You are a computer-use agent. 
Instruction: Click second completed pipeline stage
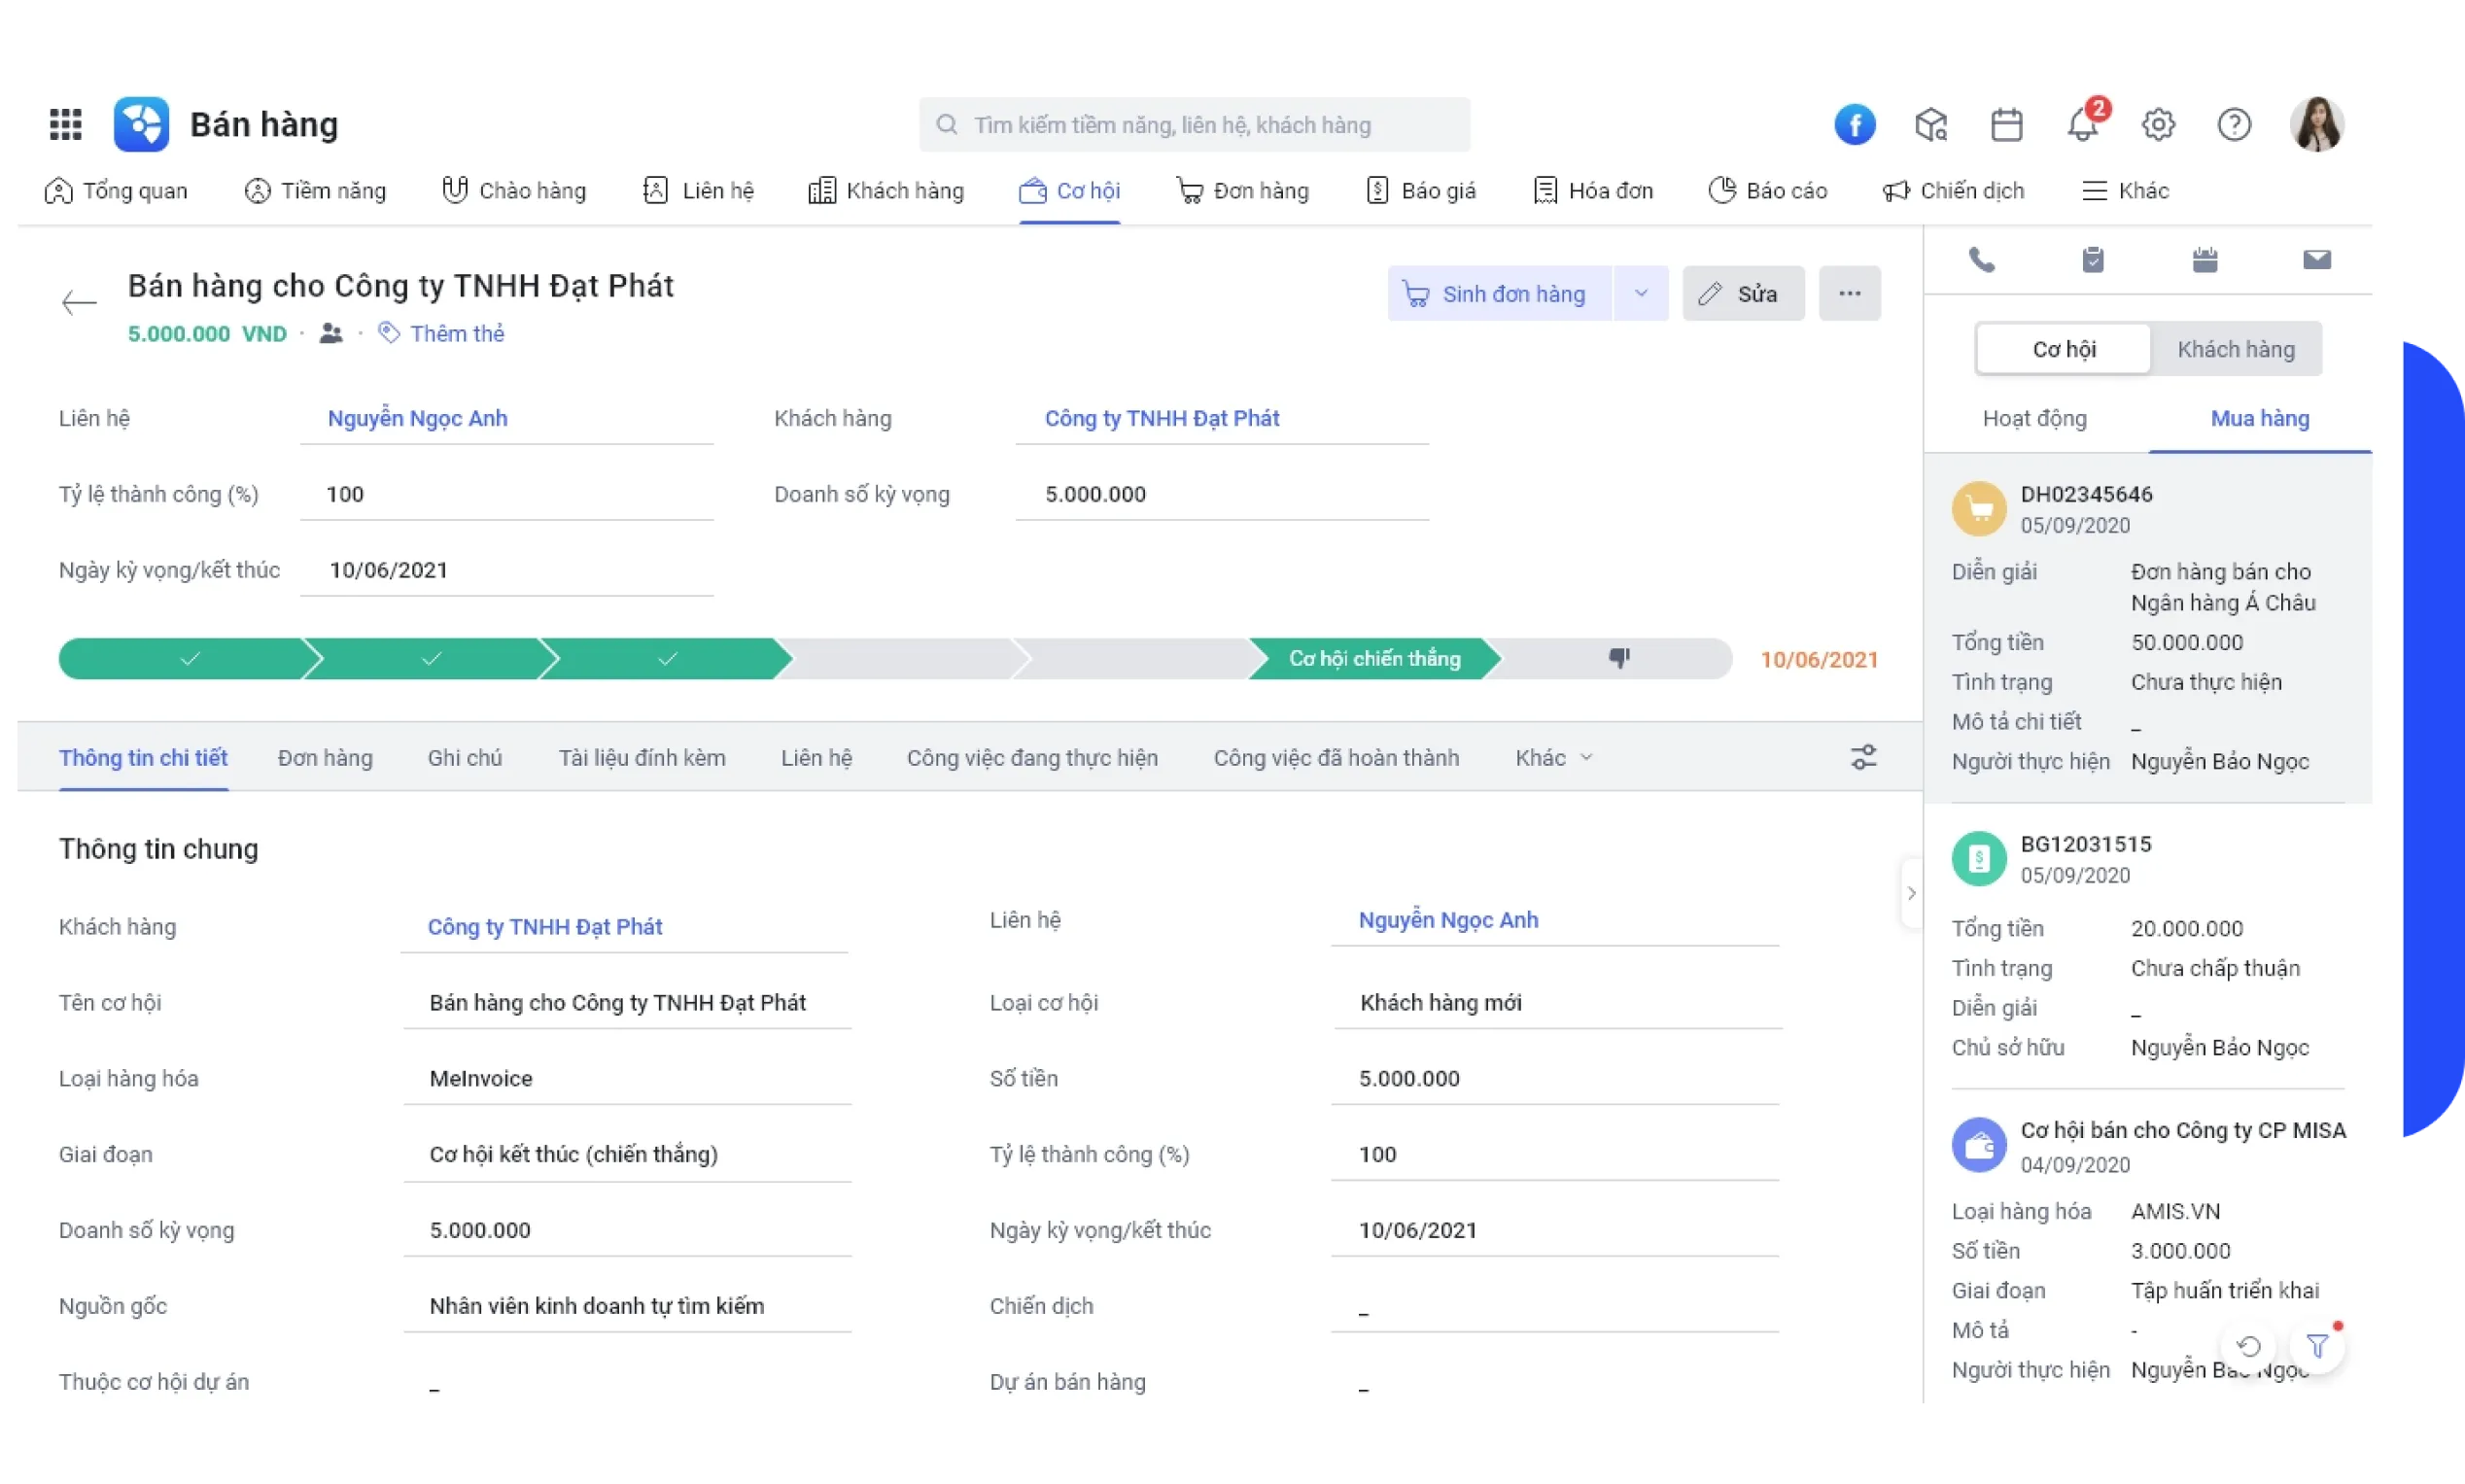pos(430,658)
